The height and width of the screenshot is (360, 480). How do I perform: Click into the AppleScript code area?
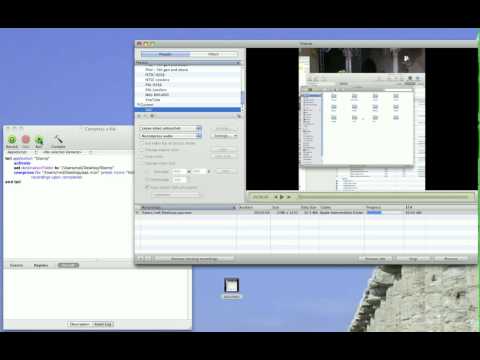point(68,207)
